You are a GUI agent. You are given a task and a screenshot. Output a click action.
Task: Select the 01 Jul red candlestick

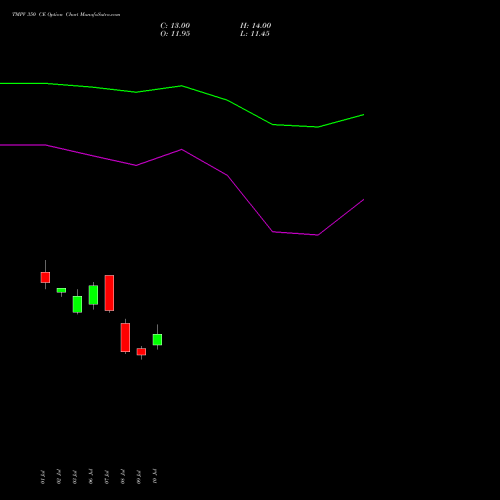point(45,277)
